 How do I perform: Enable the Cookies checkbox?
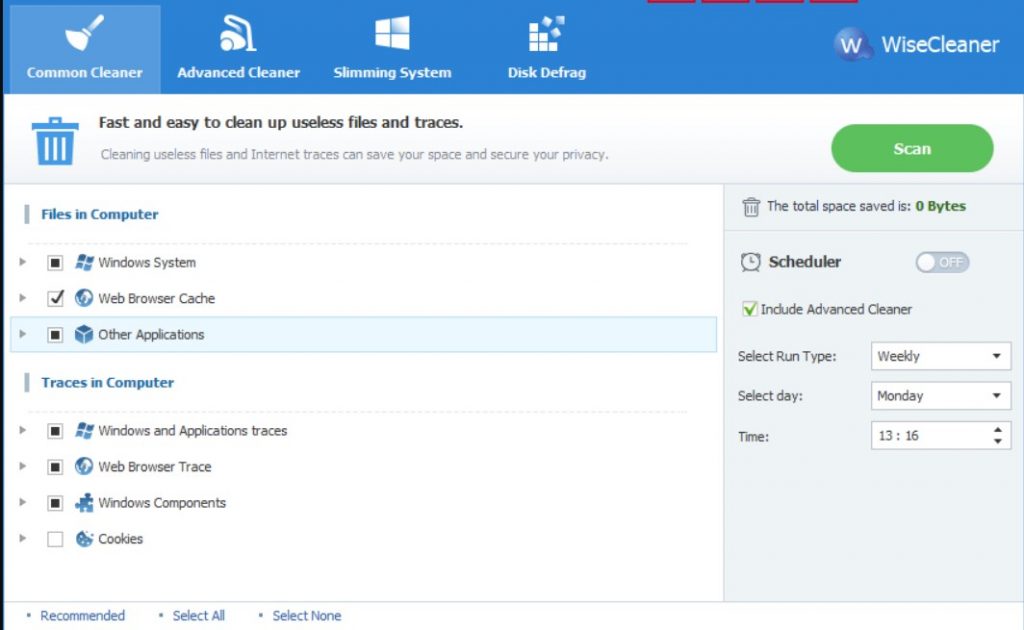[56, 538]
